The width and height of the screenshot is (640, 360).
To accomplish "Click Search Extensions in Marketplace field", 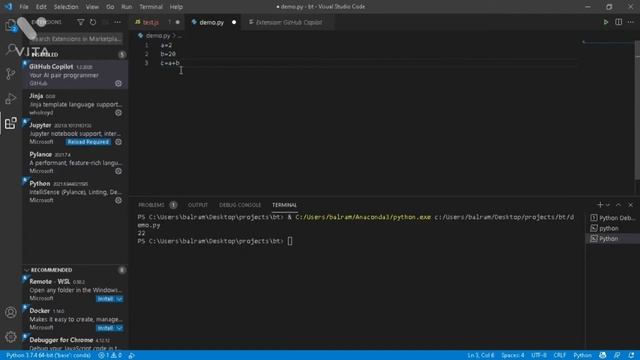I will [76, 39].
